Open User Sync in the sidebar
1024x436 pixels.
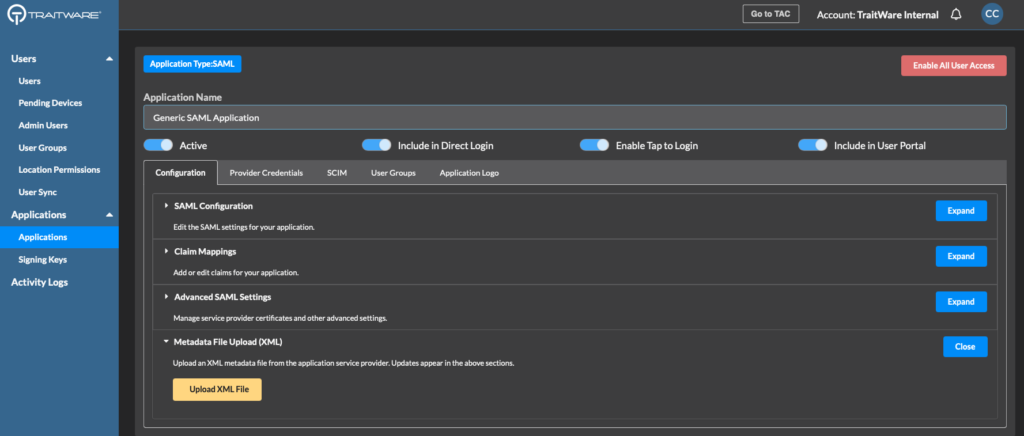pyautogui.click(x=37, y=193)
